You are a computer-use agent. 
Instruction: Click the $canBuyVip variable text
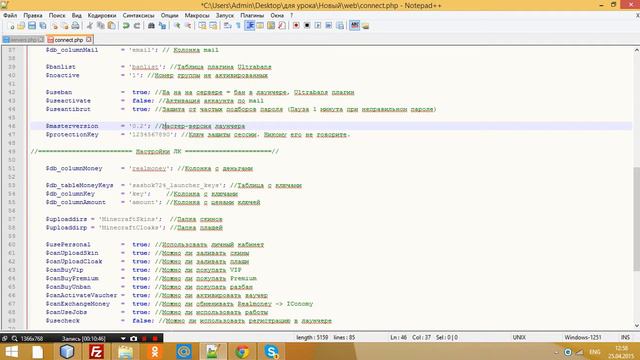[x=64, y=270]
